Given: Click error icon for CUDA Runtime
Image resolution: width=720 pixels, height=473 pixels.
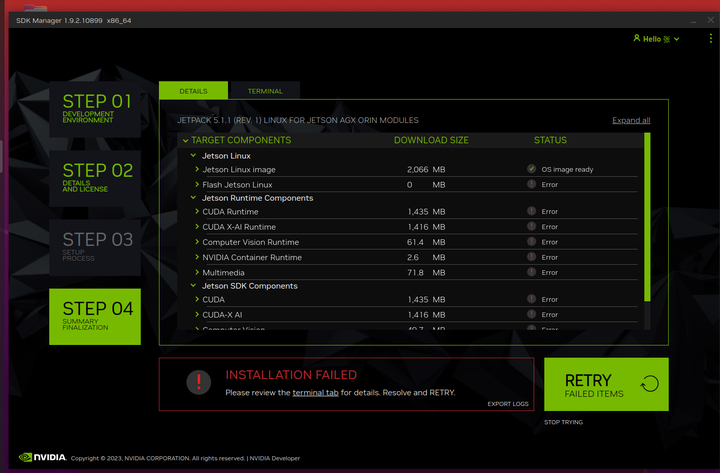Looking at the screenshot, I should coord(531,211).
